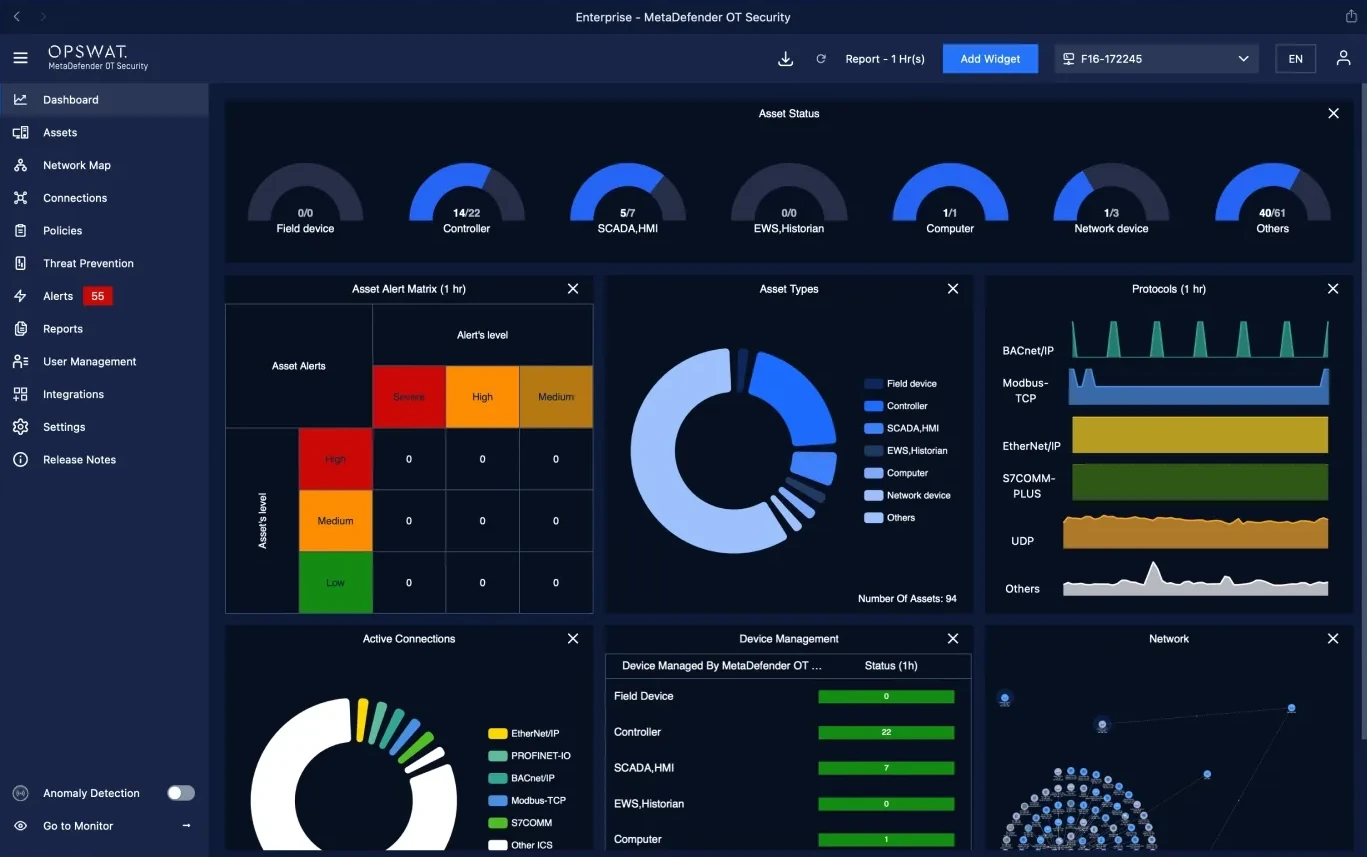Click the SCADA,HMI status bar showing 7
This screenshot has width=1367, height=857.
(x=886, y=768)
